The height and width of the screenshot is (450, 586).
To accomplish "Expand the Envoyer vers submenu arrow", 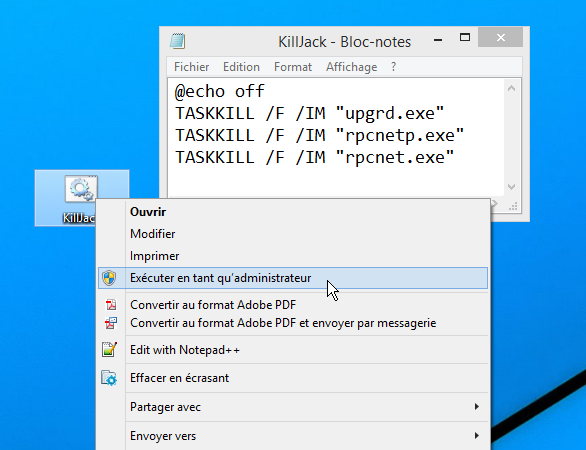I will 476,436.
